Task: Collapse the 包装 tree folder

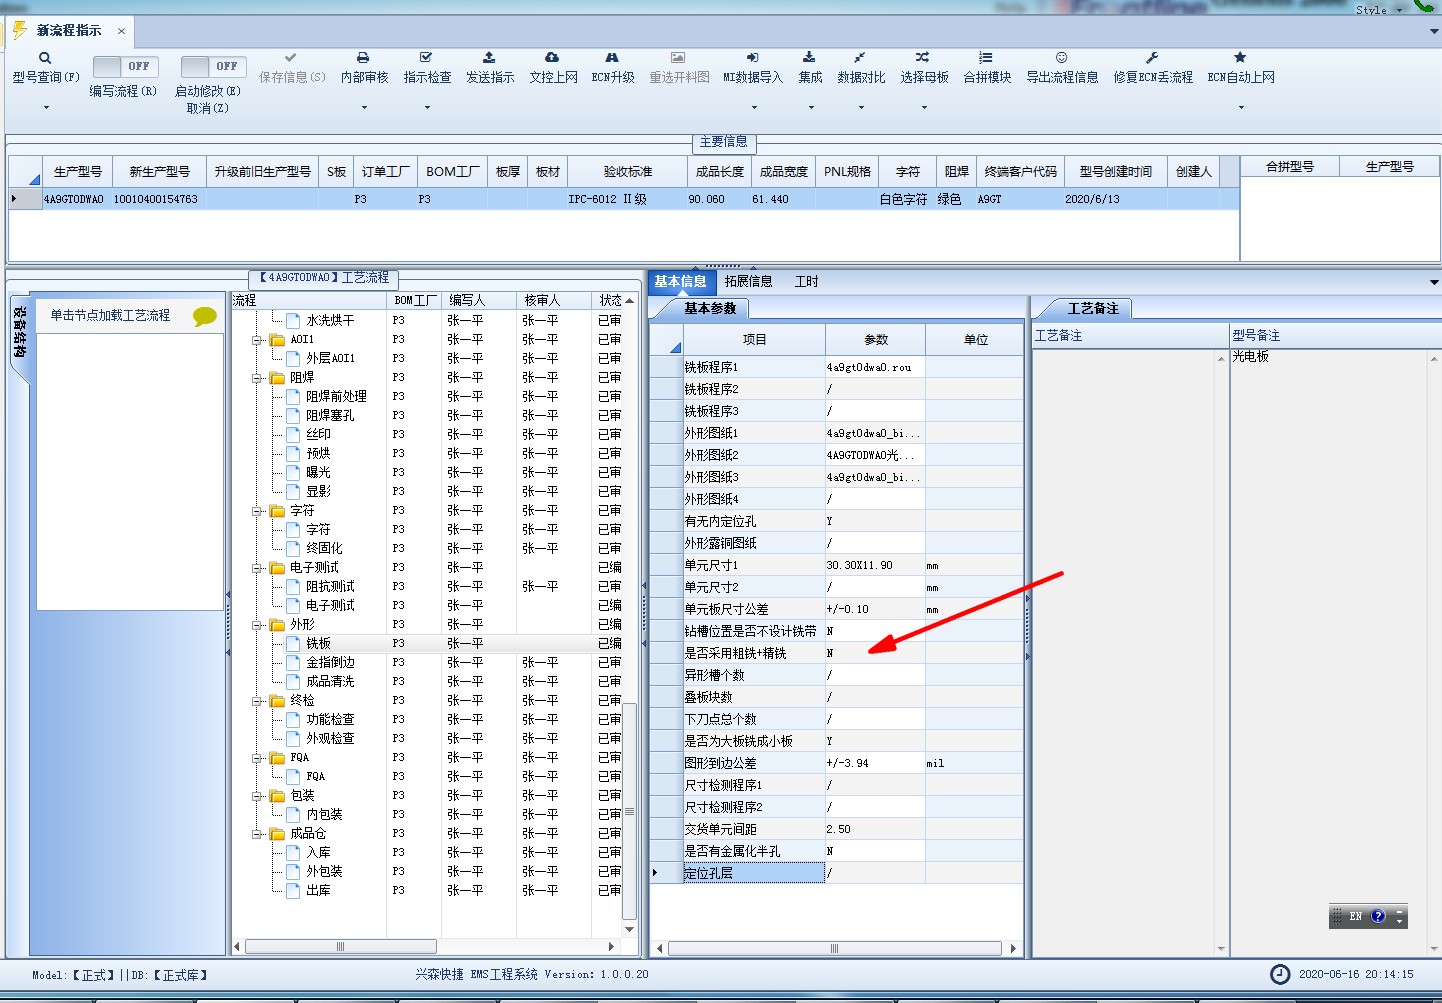Action: pyautogui.click(x=258, y=796)
